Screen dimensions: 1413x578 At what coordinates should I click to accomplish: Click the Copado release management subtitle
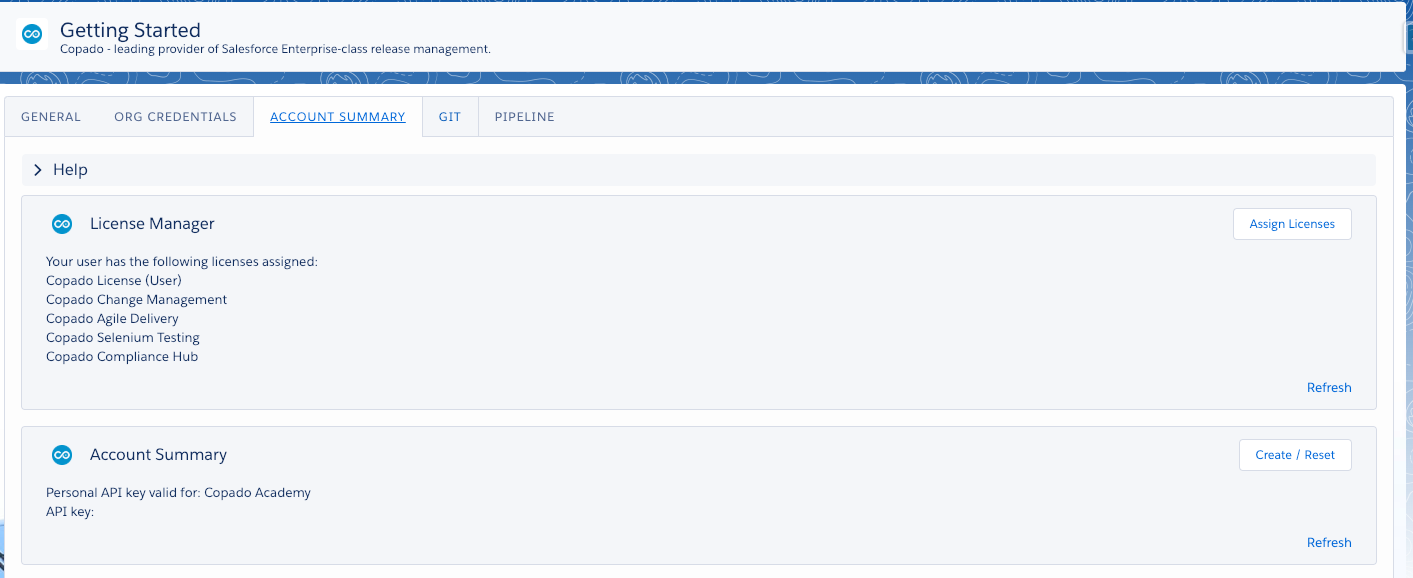[x=275, y=49]
